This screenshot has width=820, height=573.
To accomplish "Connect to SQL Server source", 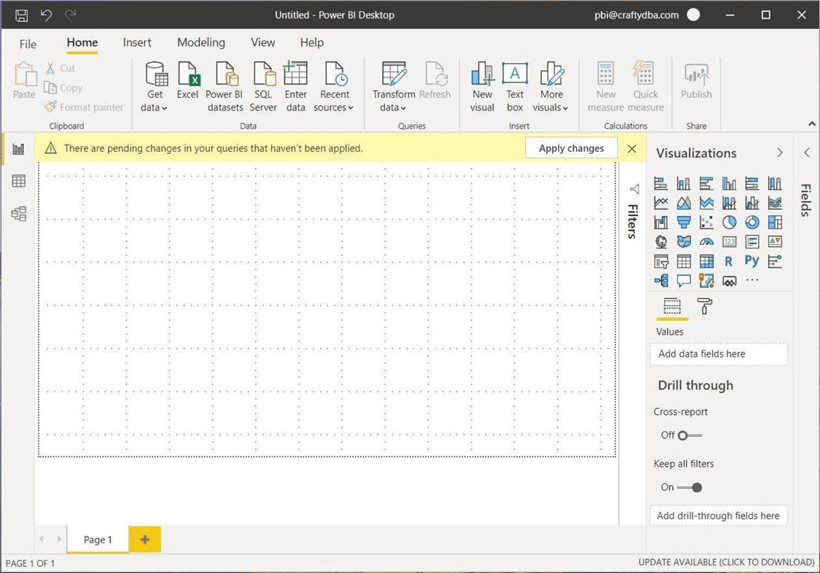I will pos(263,86).
